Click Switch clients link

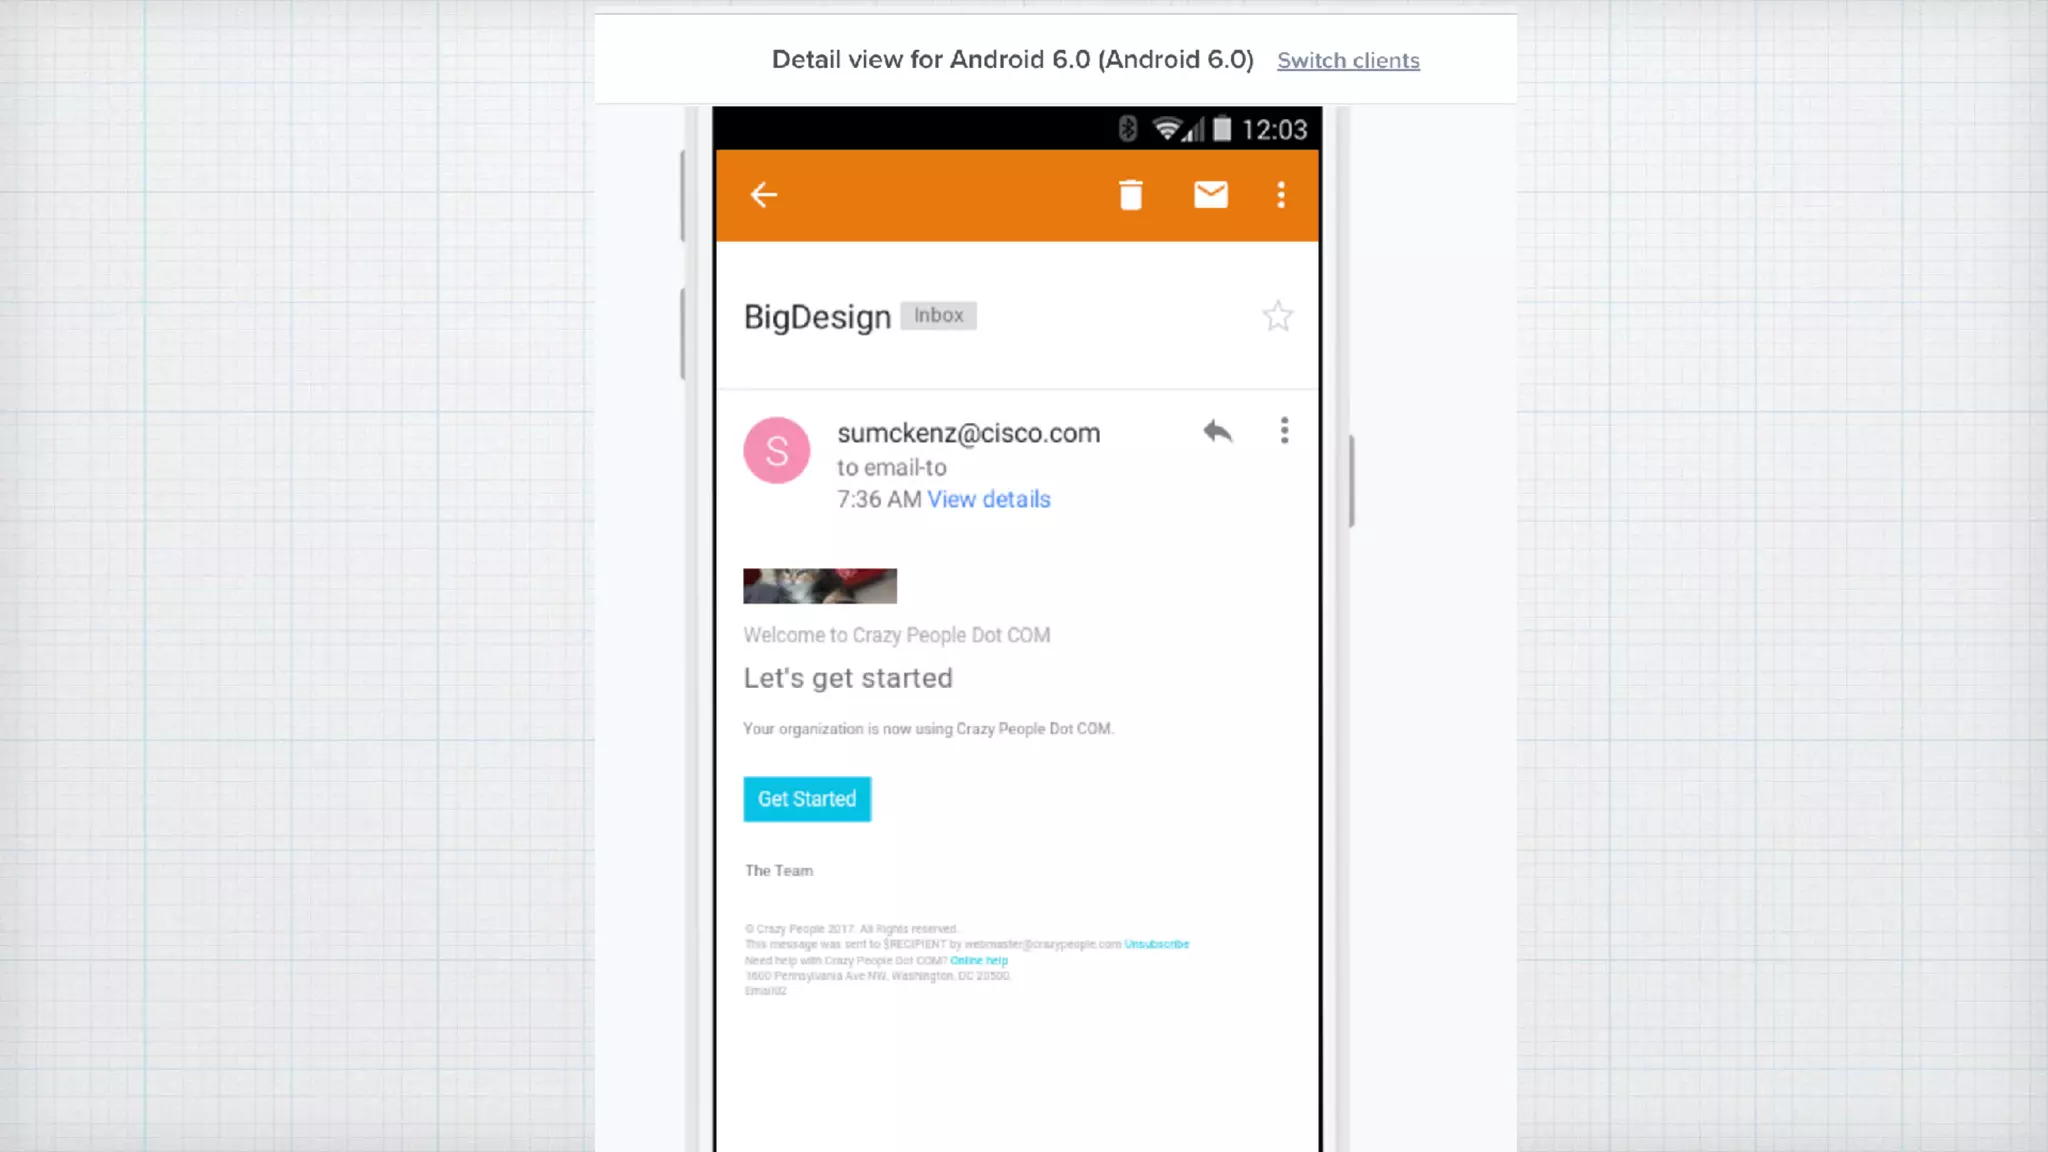1348,61
